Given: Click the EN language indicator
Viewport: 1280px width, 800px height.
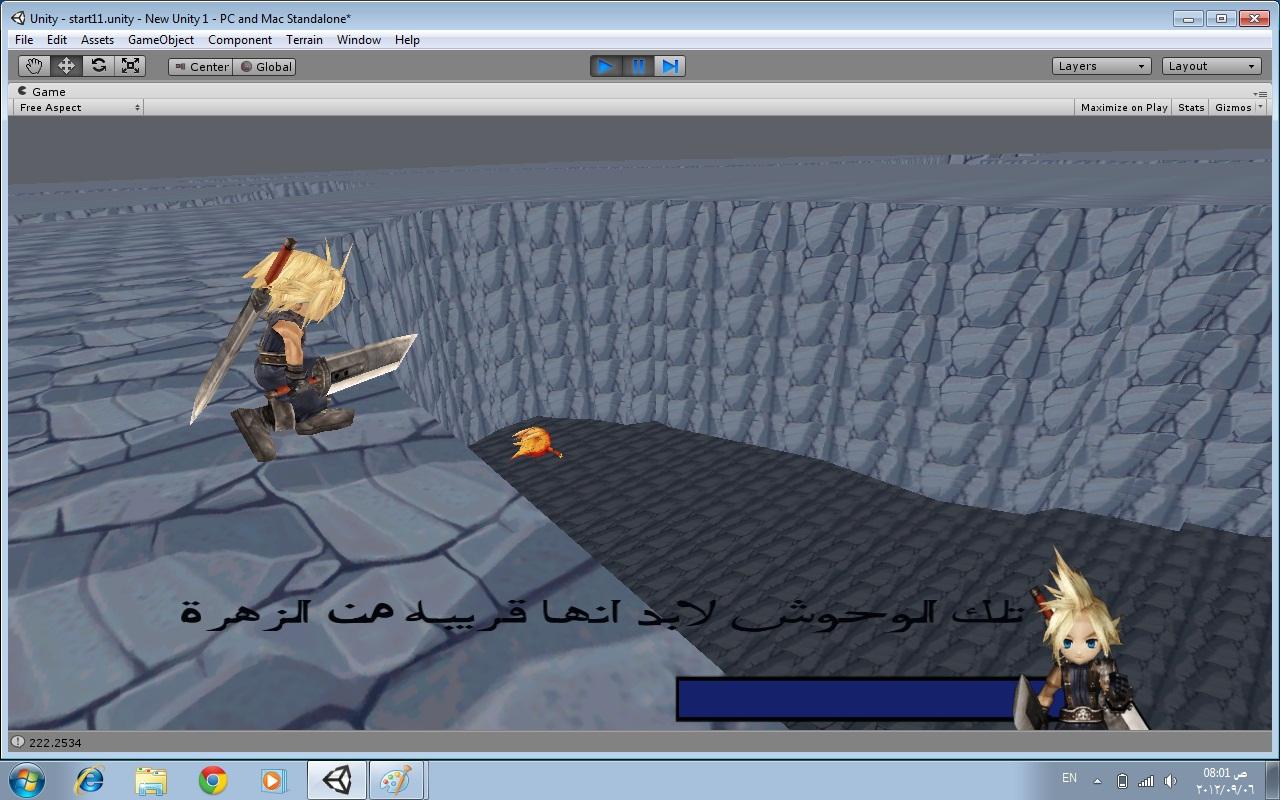Looking at the screenshot, I should click(1069, 778).
